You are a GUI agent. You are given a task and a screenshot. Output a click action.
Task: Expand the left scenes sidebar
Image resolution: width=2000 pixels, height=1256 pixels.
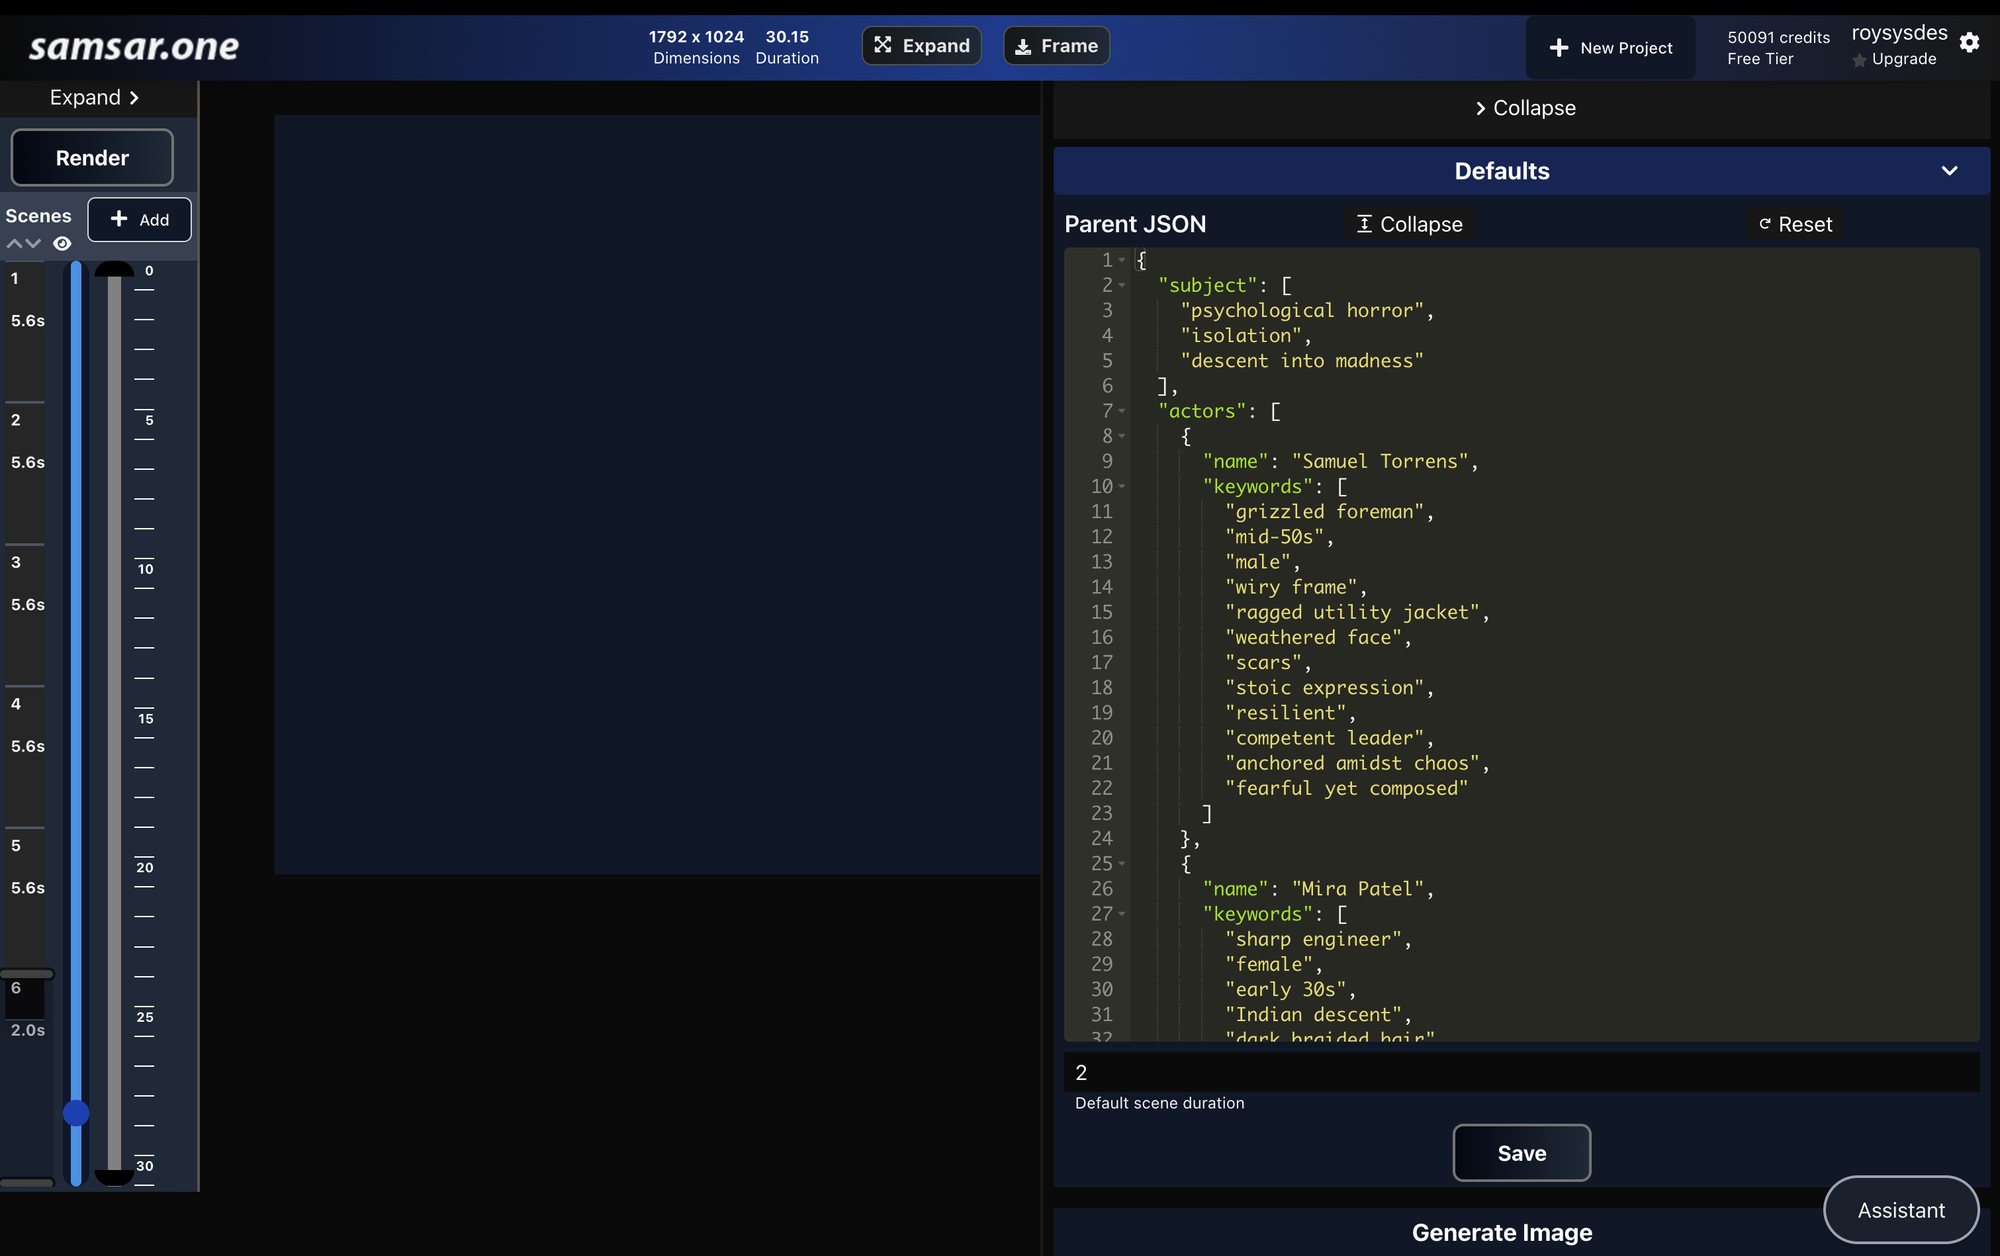pos(94,98)
